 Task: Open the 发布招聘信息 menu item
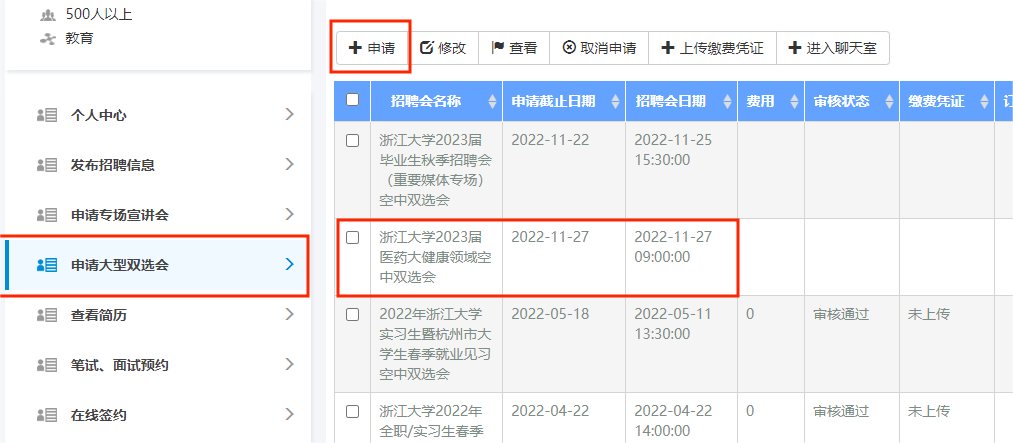[x=113, y=165]
